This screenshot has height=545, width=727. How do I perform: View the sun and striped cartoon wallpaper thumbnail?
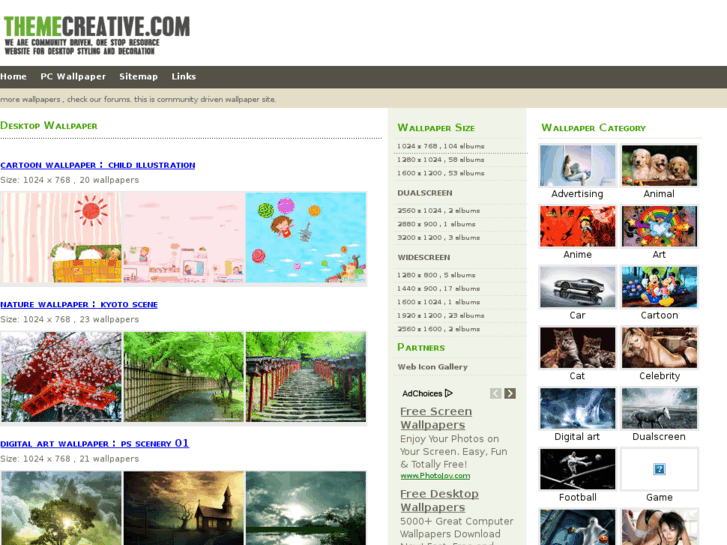pos(61,237)
